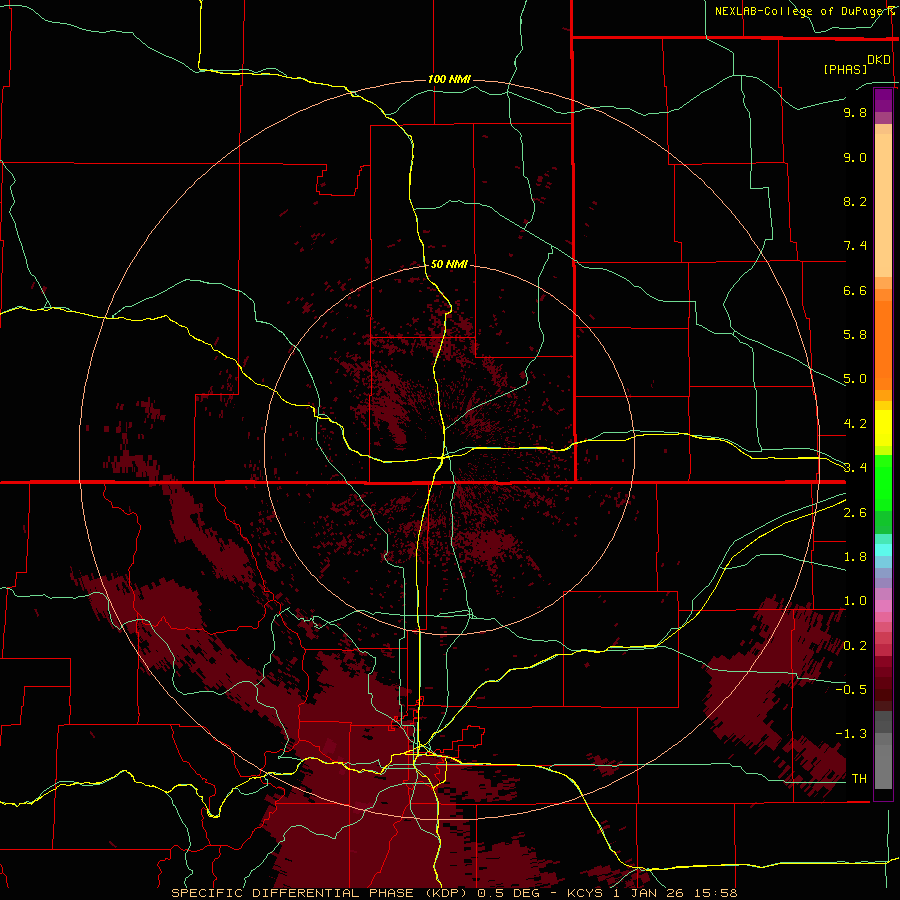Click the cyan color band in legend

pos(883,550)
